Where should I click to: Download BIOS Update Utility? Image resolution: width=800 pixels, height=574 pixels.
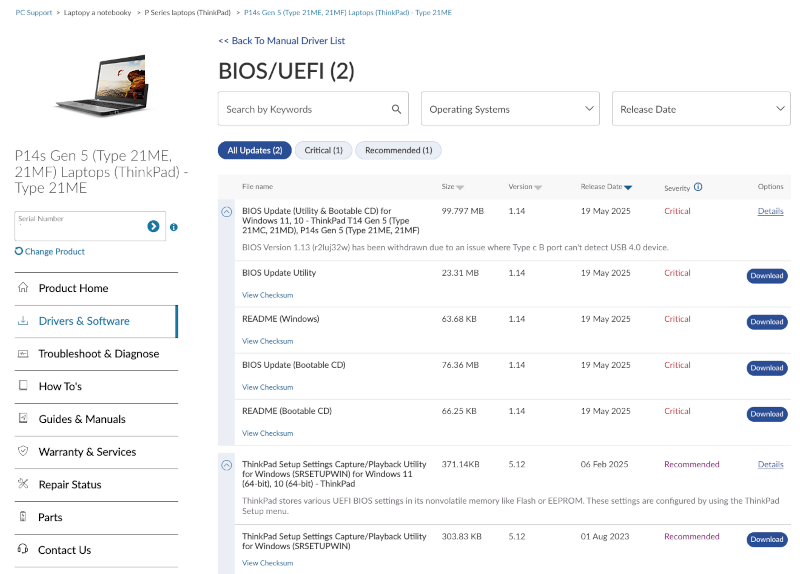click(x=767, y=276)
